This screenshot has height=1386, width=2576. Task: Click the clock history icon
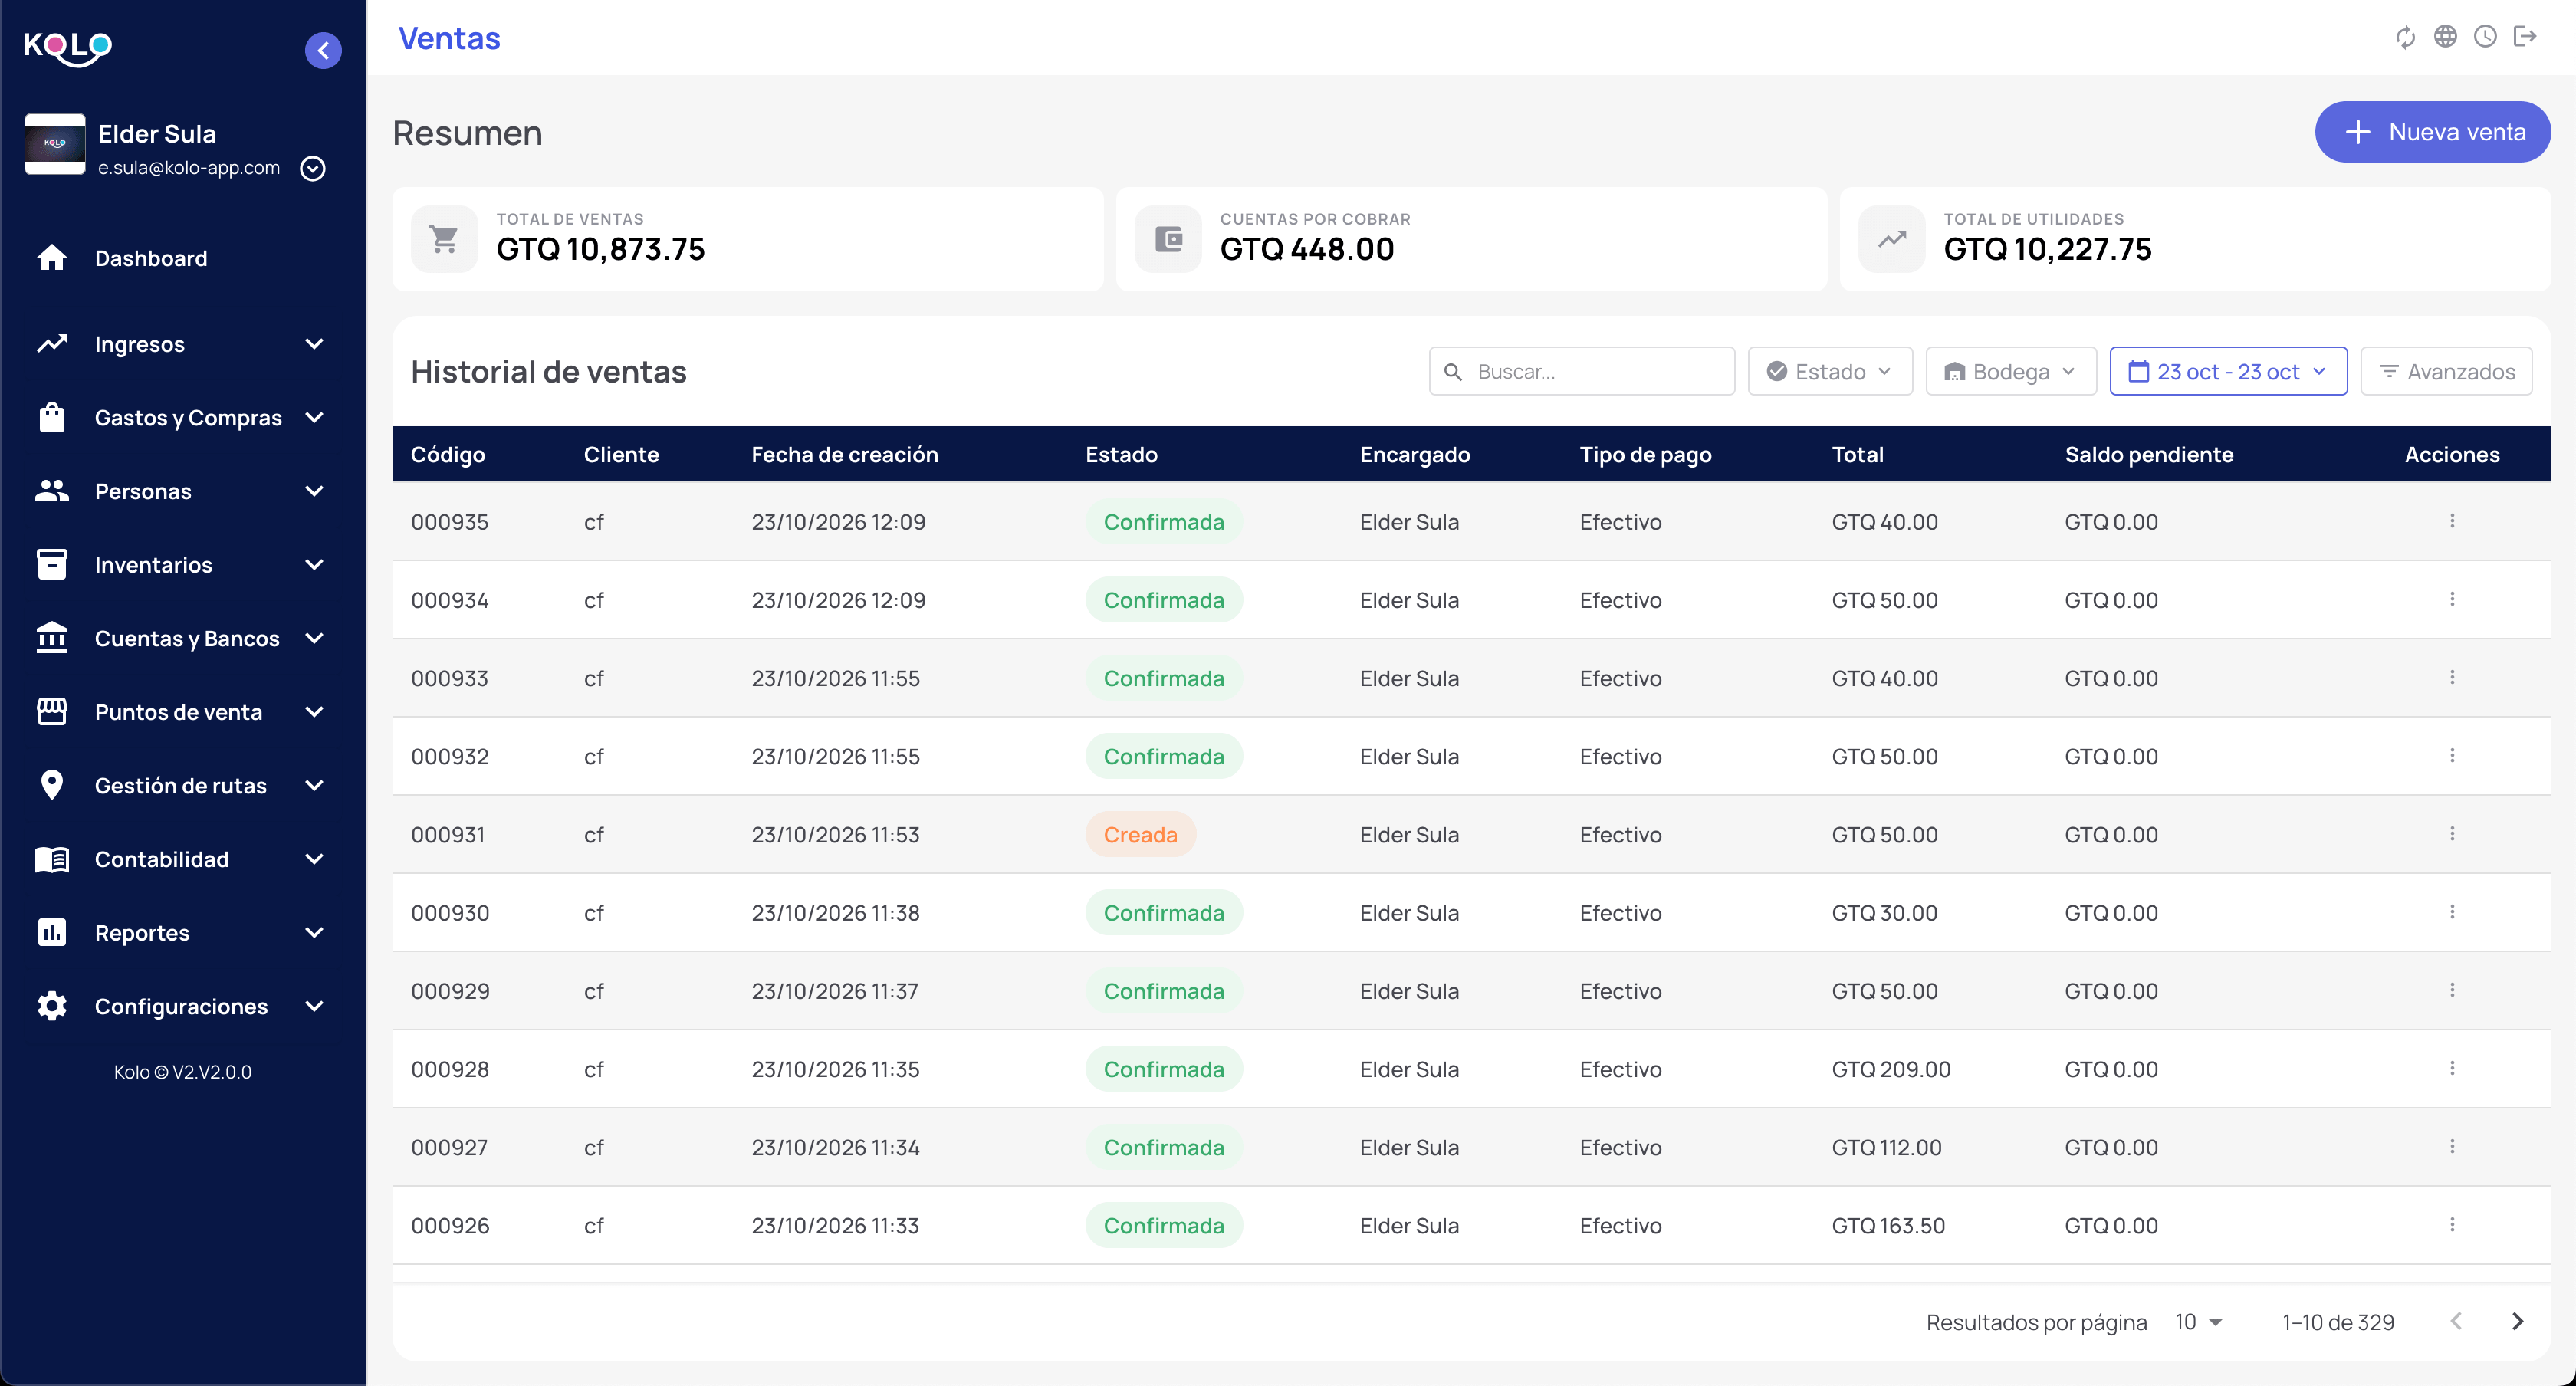(x=2485, y=37)
